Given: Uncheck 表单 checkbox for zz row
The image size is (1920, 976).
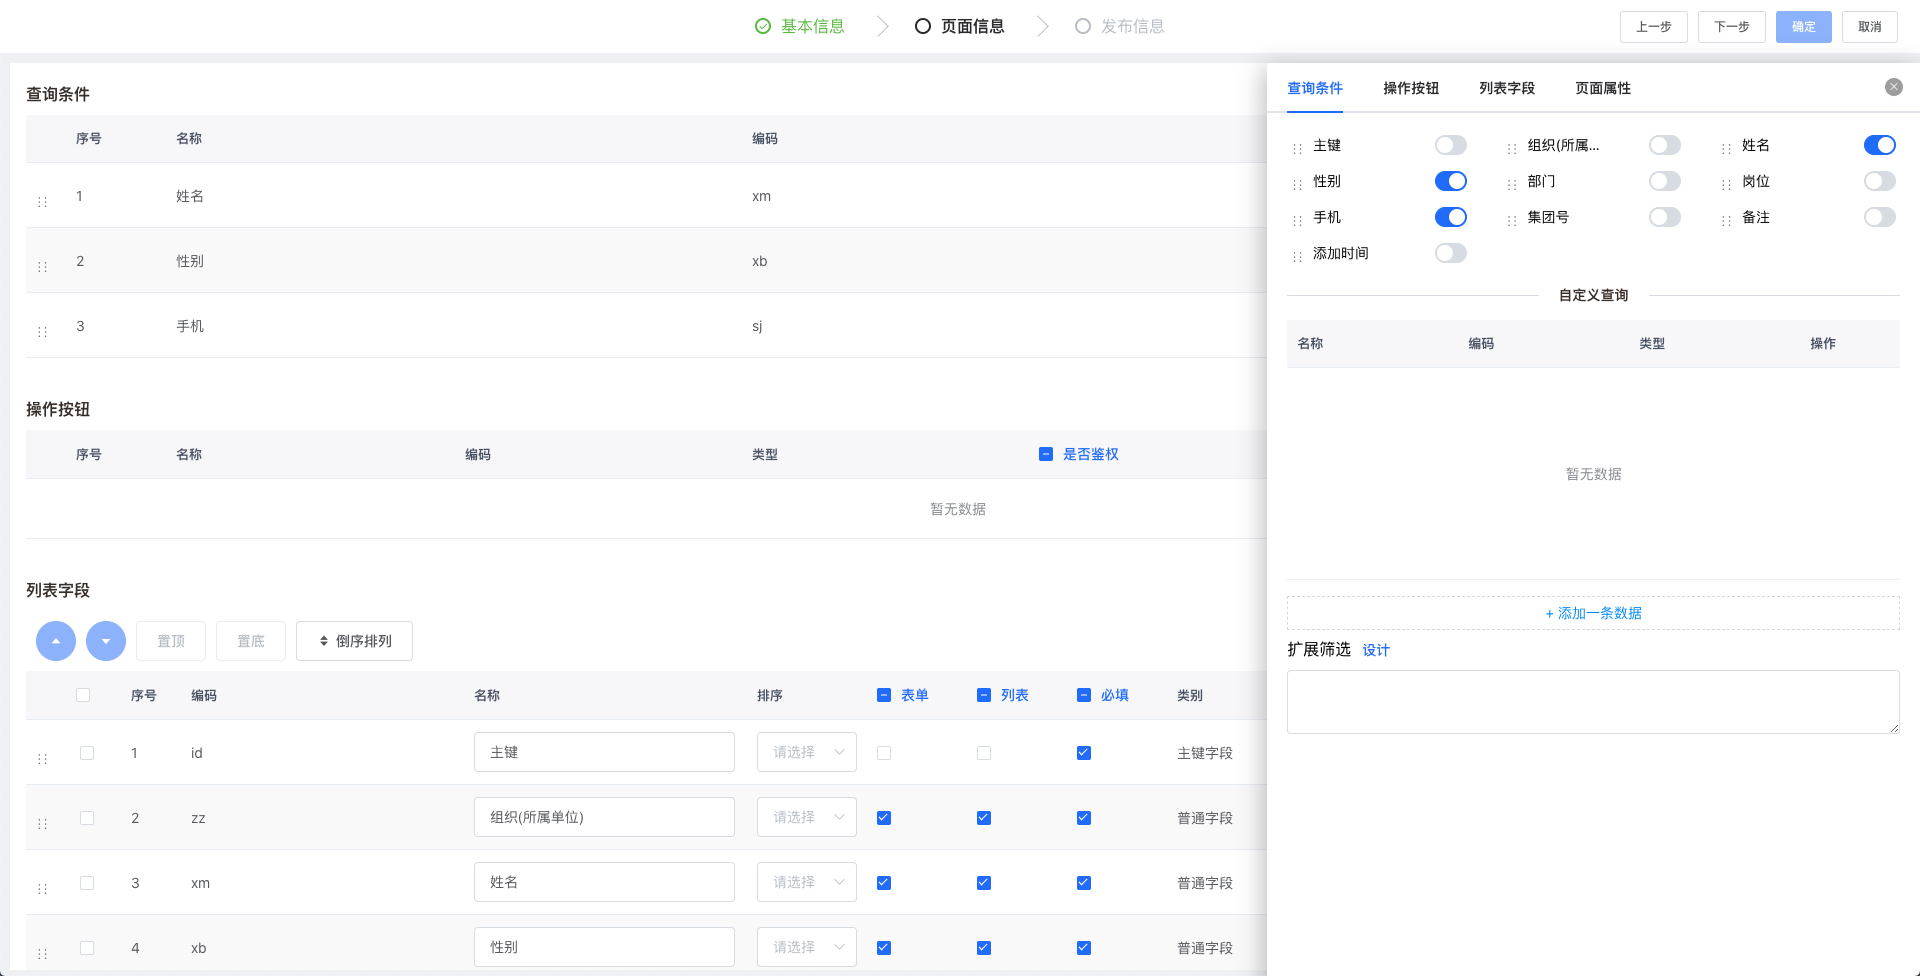Looking at the screenshot, I should [884, 818].
